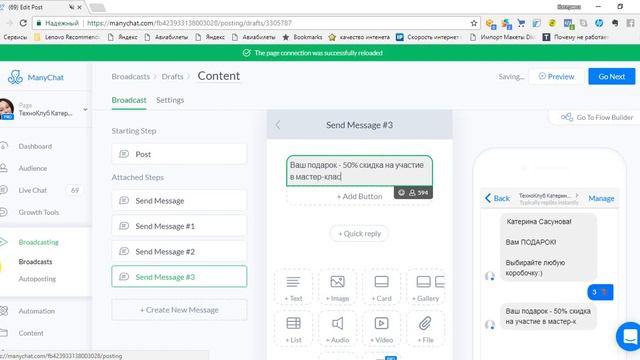Add an Audio block
The width and height of the screenshot is (640, 360).
click(x=338, y=329)
